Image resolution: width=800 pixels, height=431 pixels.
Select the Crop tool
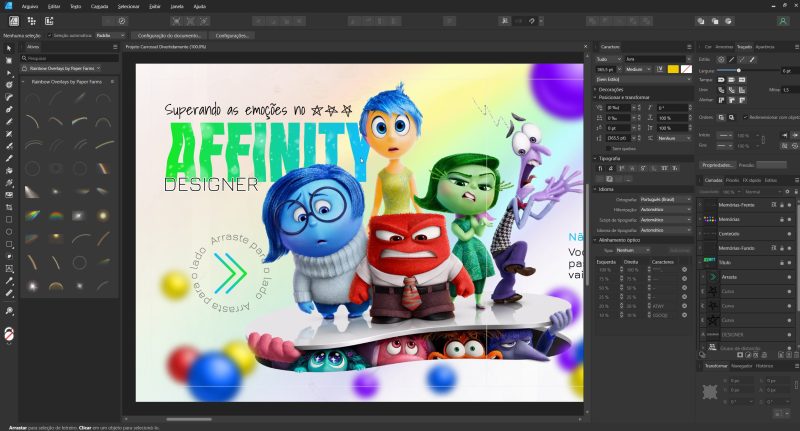(9, 207)
